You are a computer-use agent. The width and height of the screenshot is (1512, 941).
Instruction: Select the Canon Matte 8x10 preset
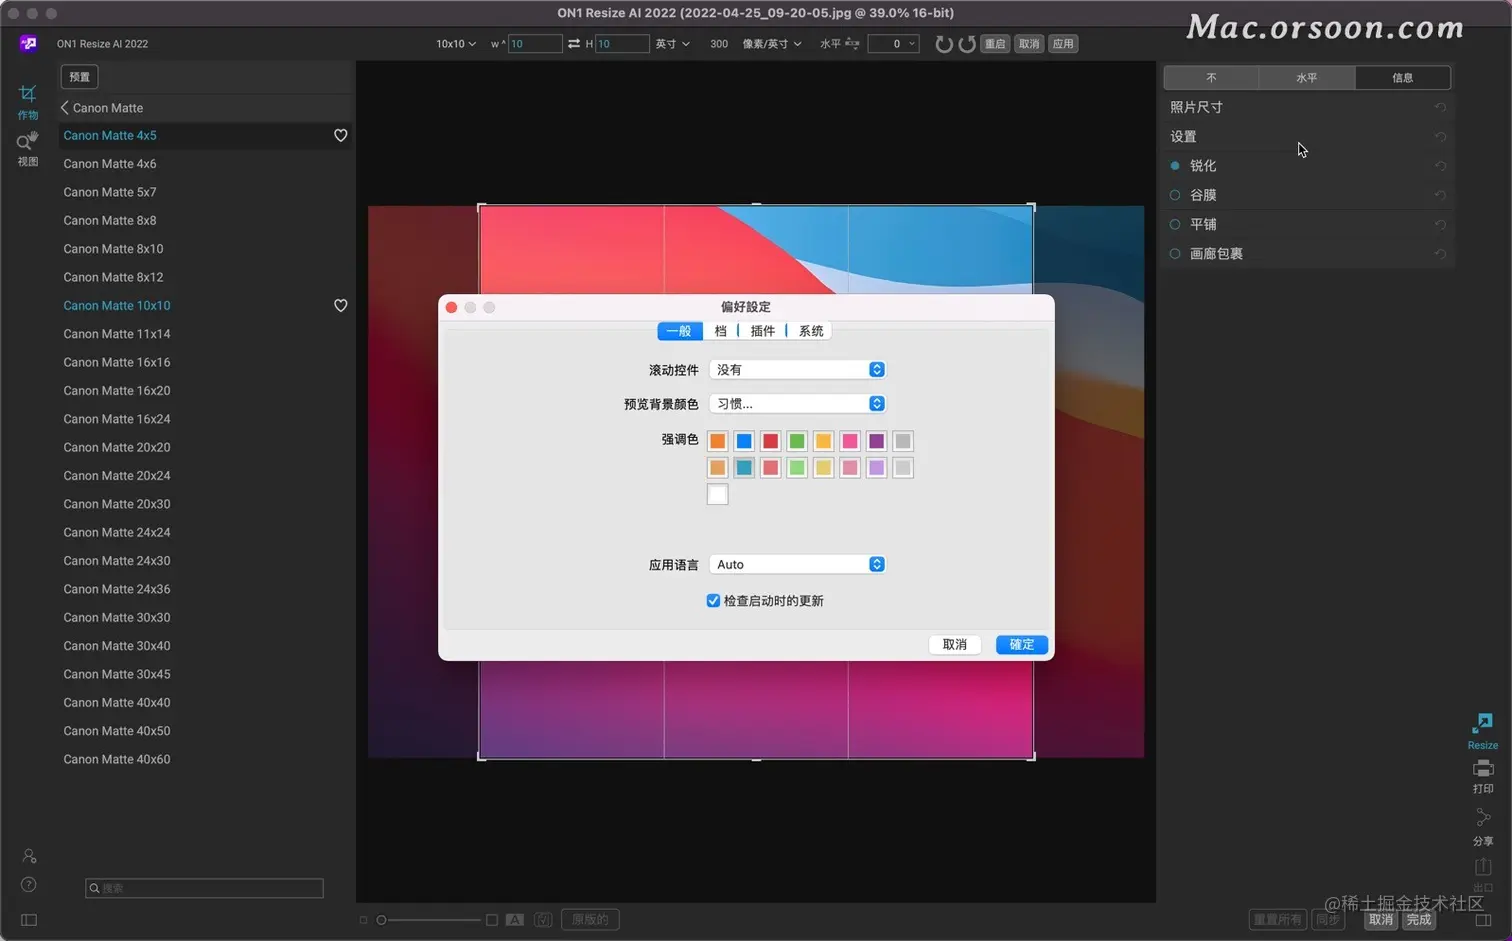click(113, 249)
